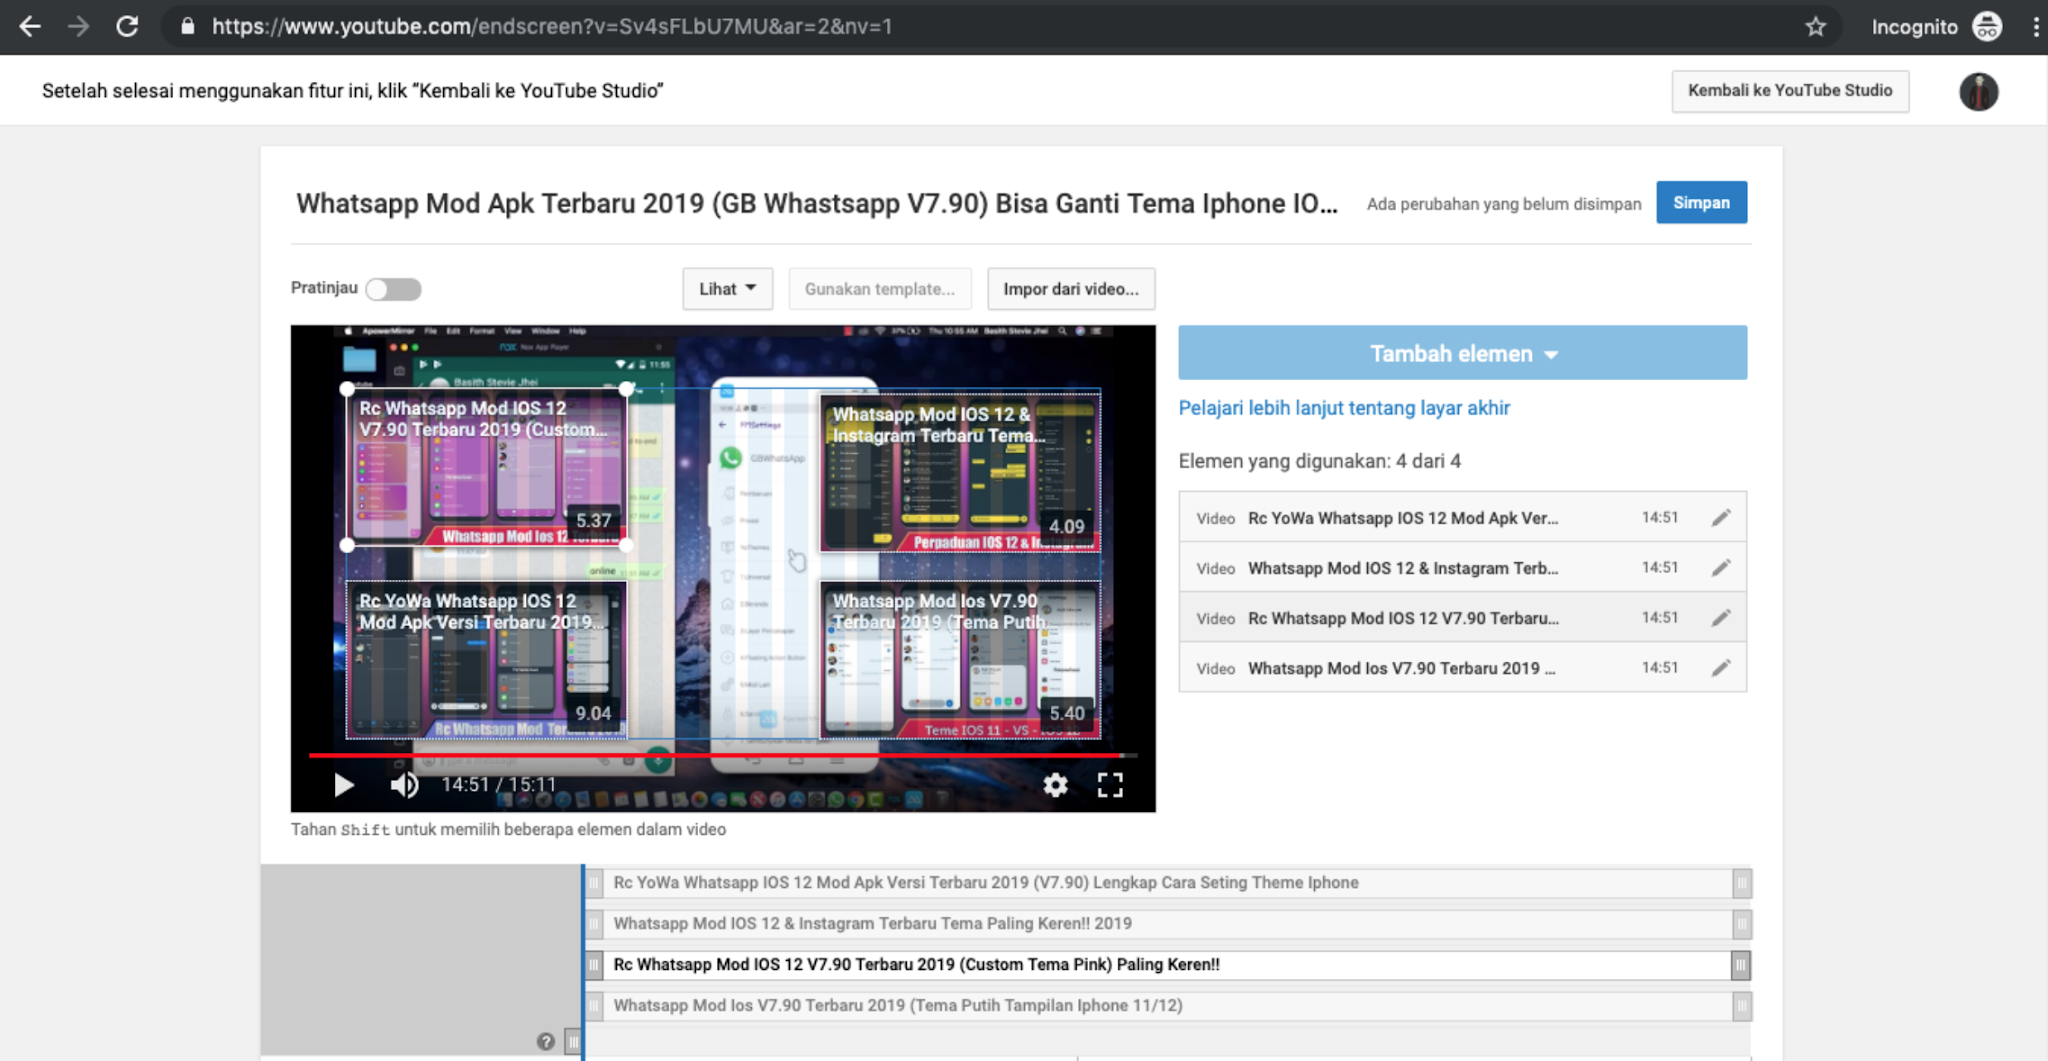Click the timeline zoom handle beside help icon
This screenshot has width=2048, height=1061.
(x=573, y=1041)
